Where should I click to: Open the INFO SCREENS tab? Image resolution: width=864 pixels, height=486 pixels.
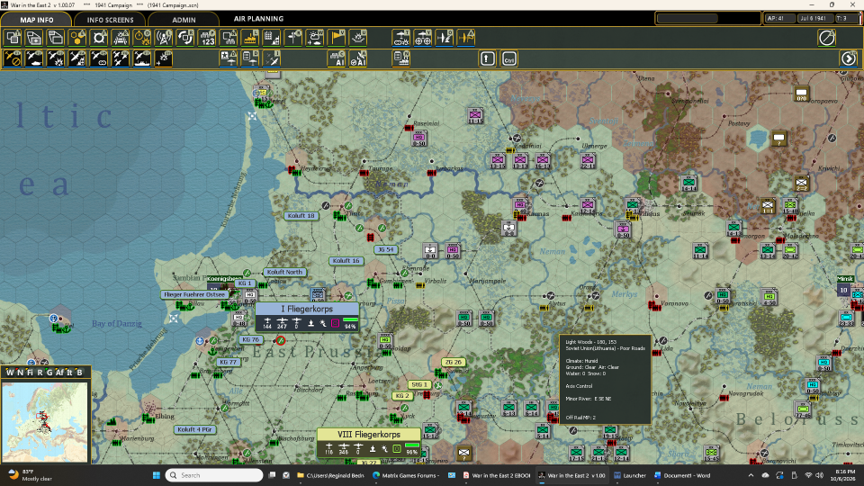click(x=110, y=19)
